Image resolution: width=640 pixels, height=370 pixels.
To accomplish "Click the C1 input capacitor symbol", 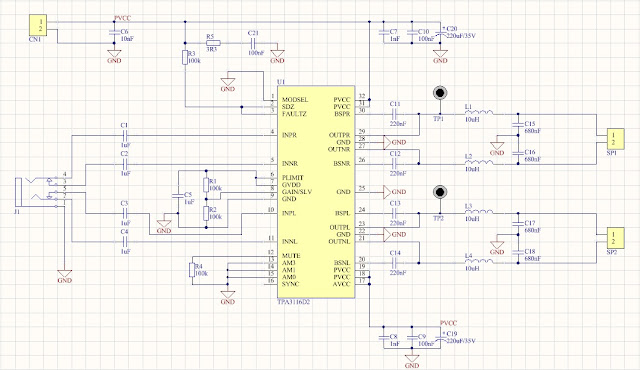I will tap(125, 135).
